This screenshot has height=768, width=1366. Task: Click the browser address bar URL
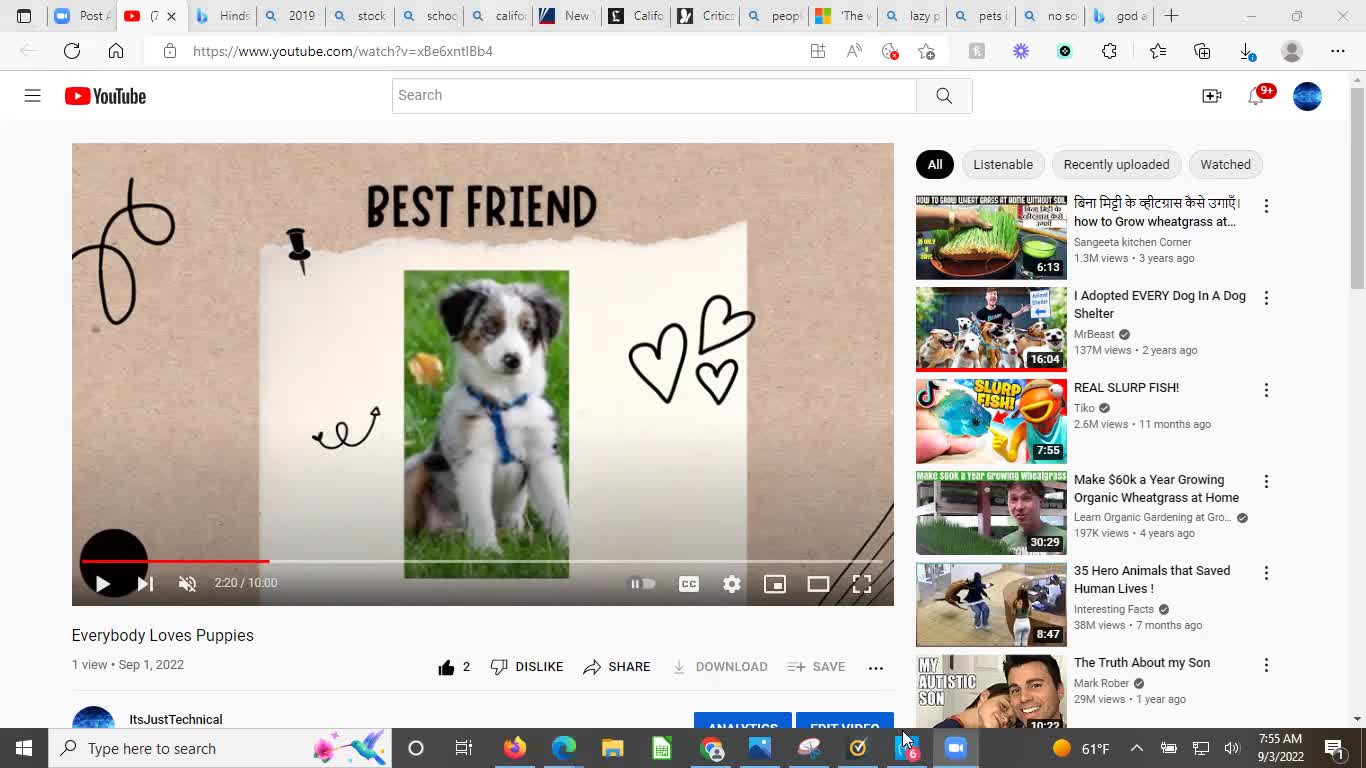pos(343,51)
